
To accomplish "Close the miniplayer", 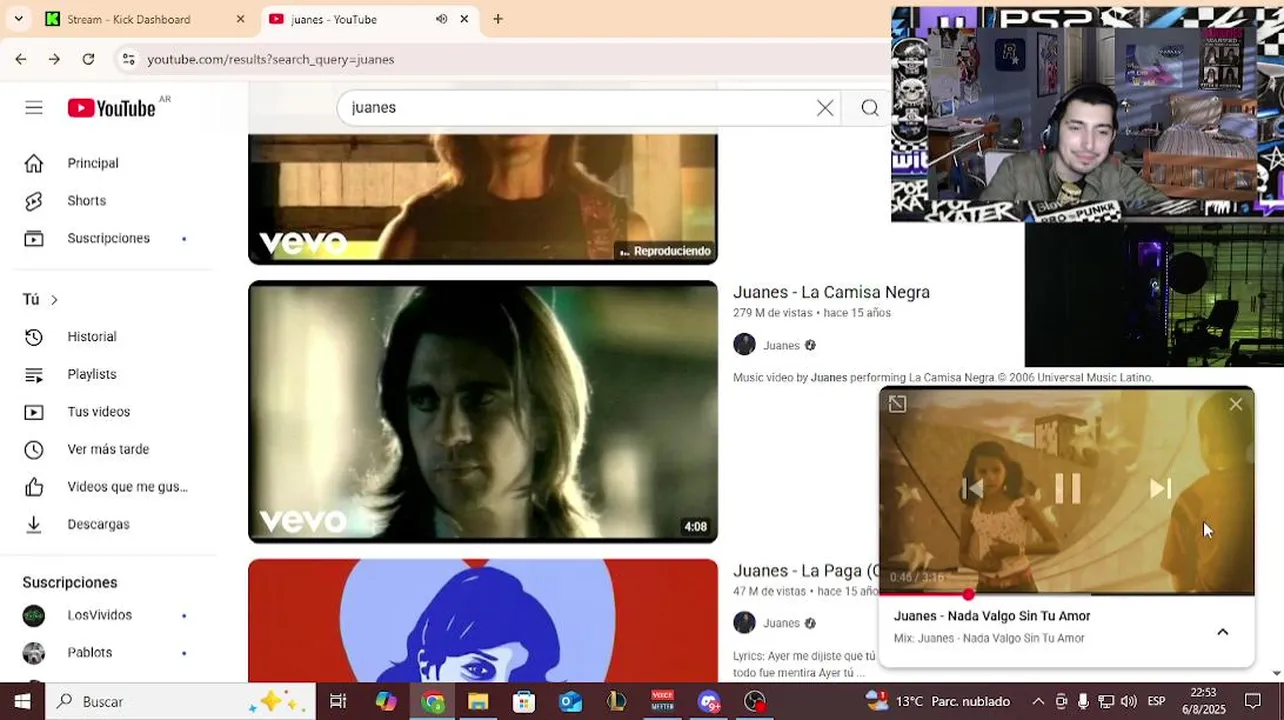I will pos(1236,404).
